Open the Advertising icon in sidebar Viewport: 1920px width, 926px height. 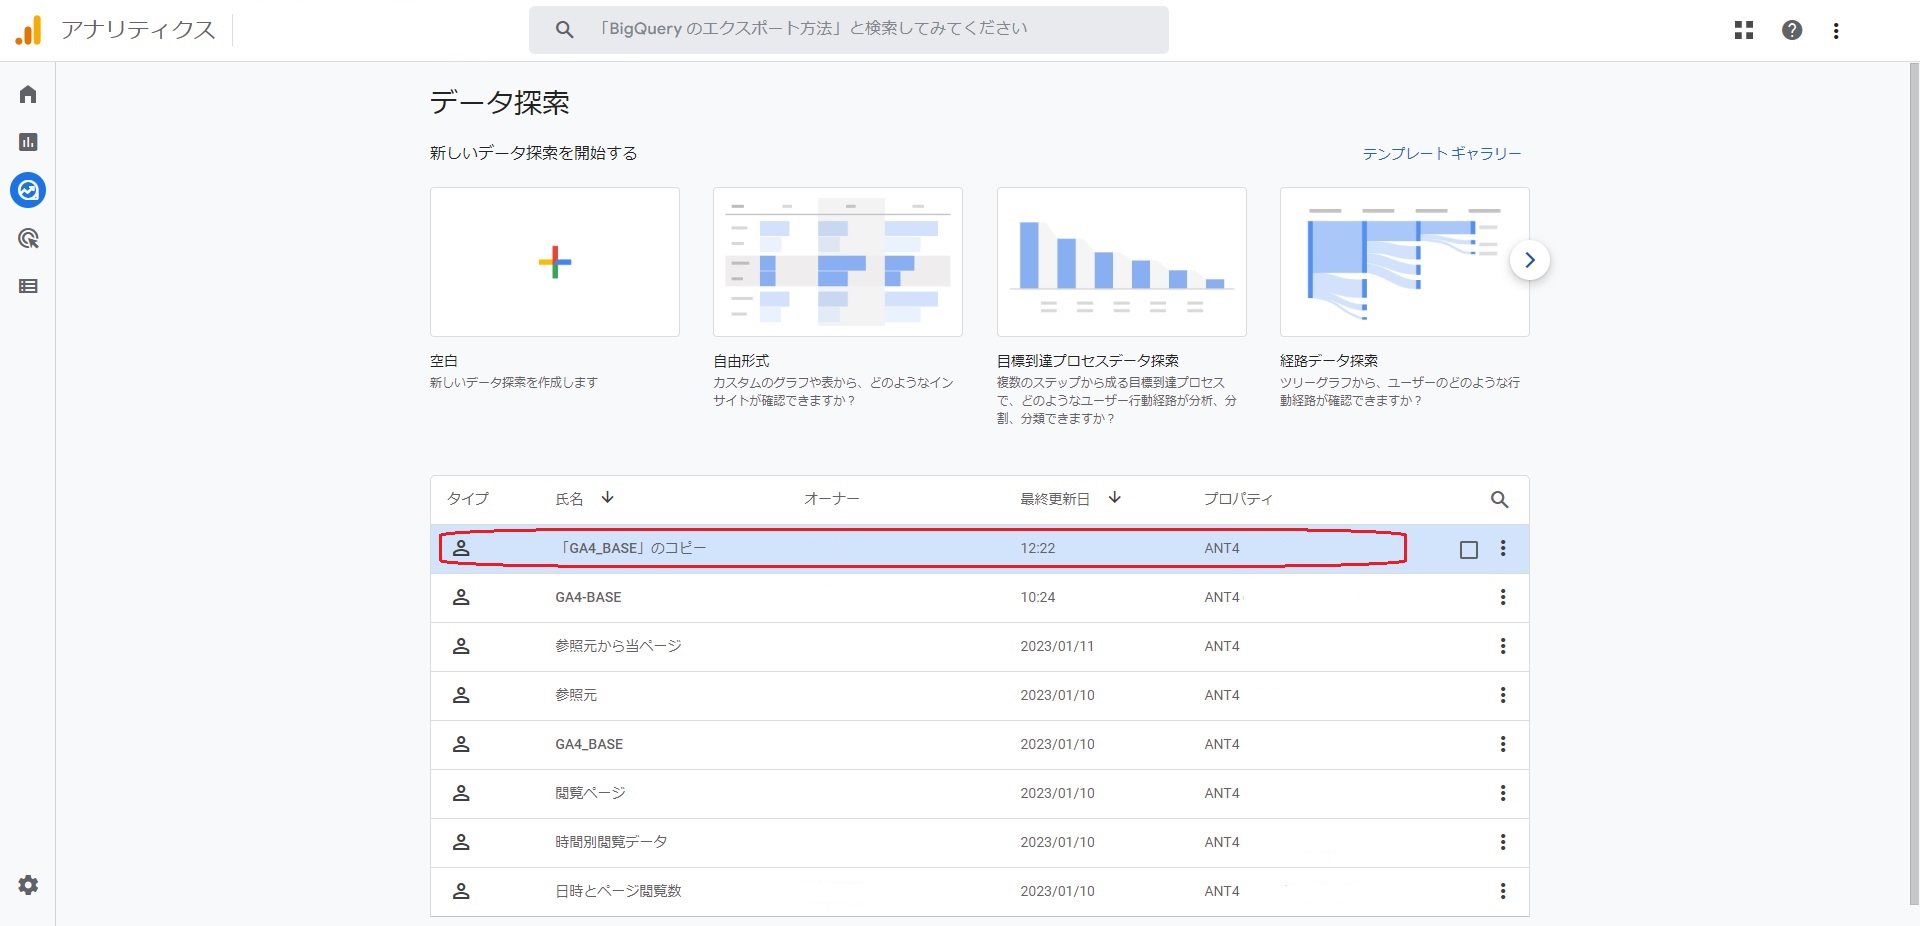28,238
